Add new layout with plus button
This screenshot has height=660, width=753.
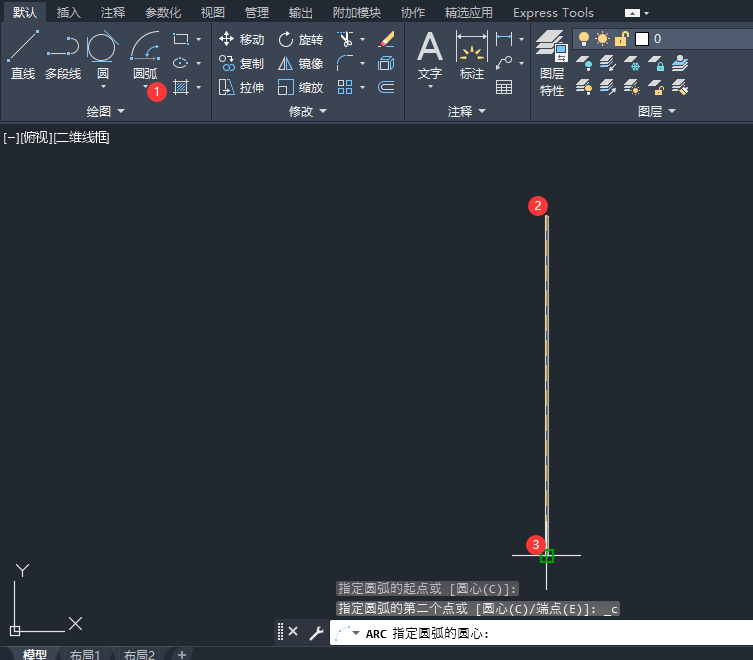coord(182,654)
